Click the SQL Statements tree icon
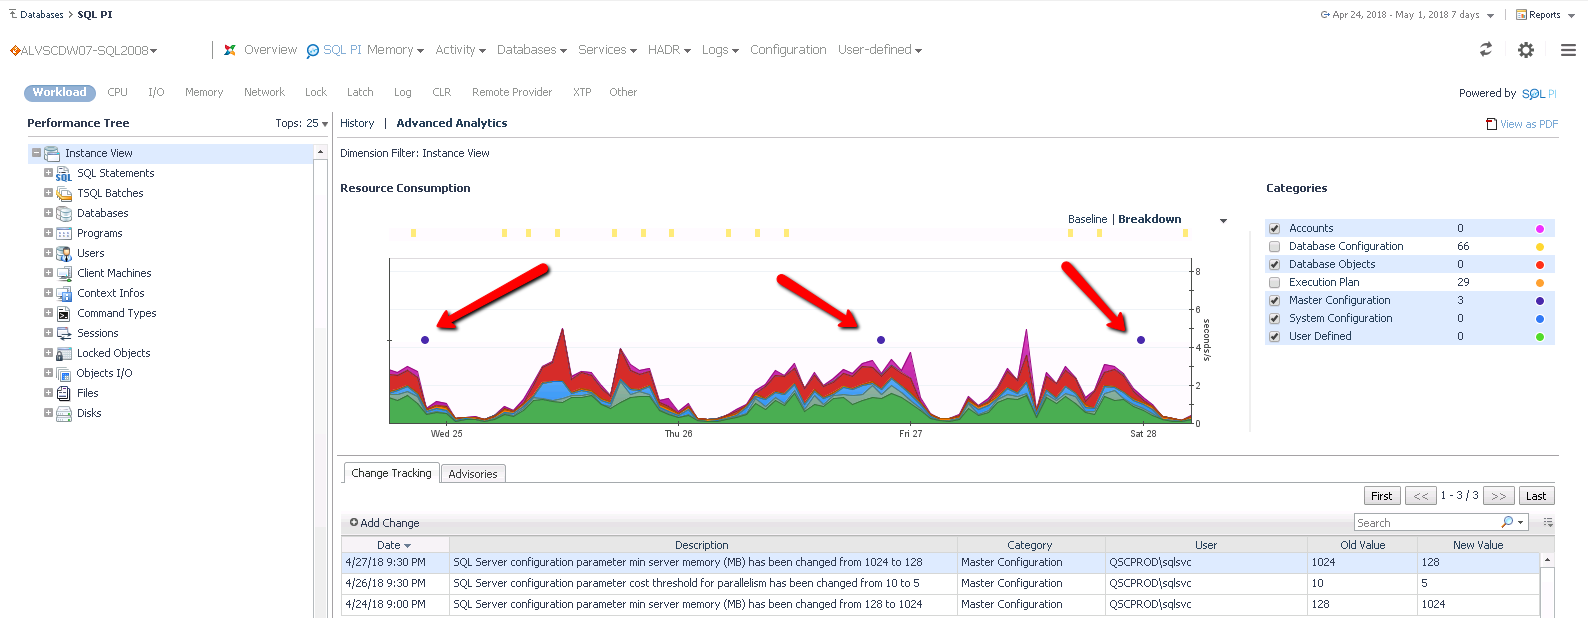 (x=64, y=174)
